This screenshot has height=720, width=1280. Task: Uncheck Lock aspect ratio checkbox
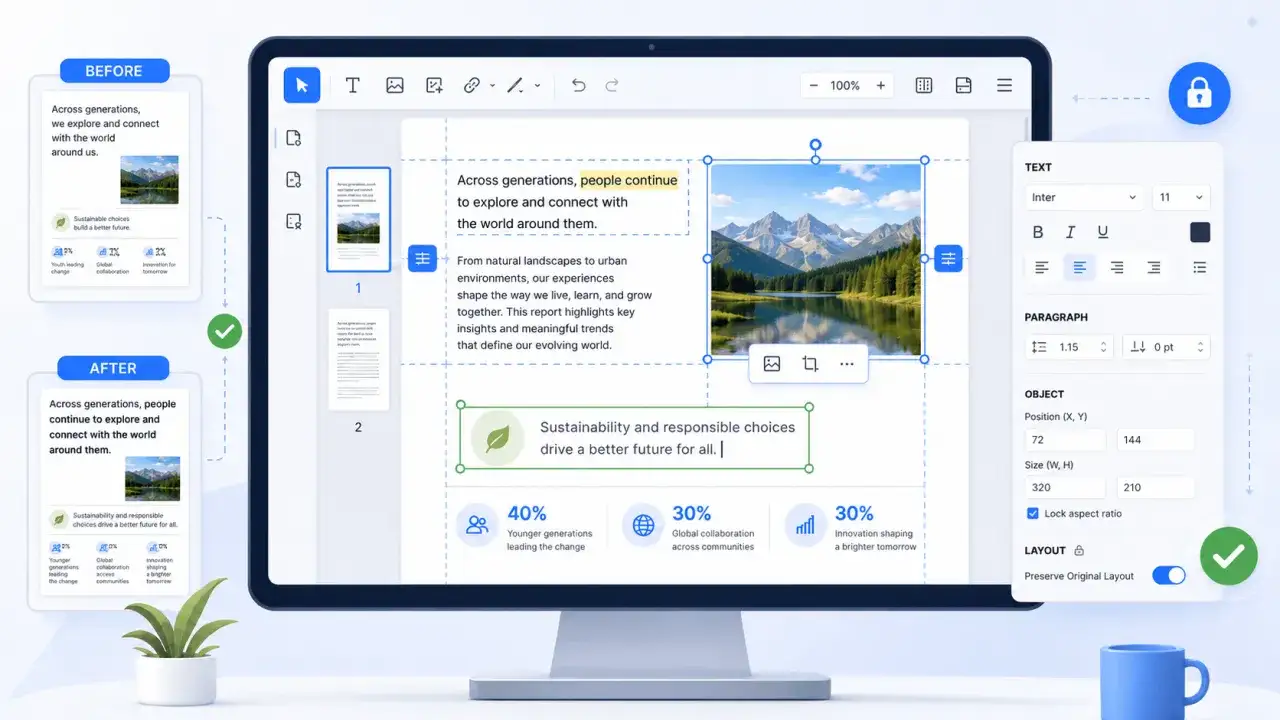tap(1033, 513)
